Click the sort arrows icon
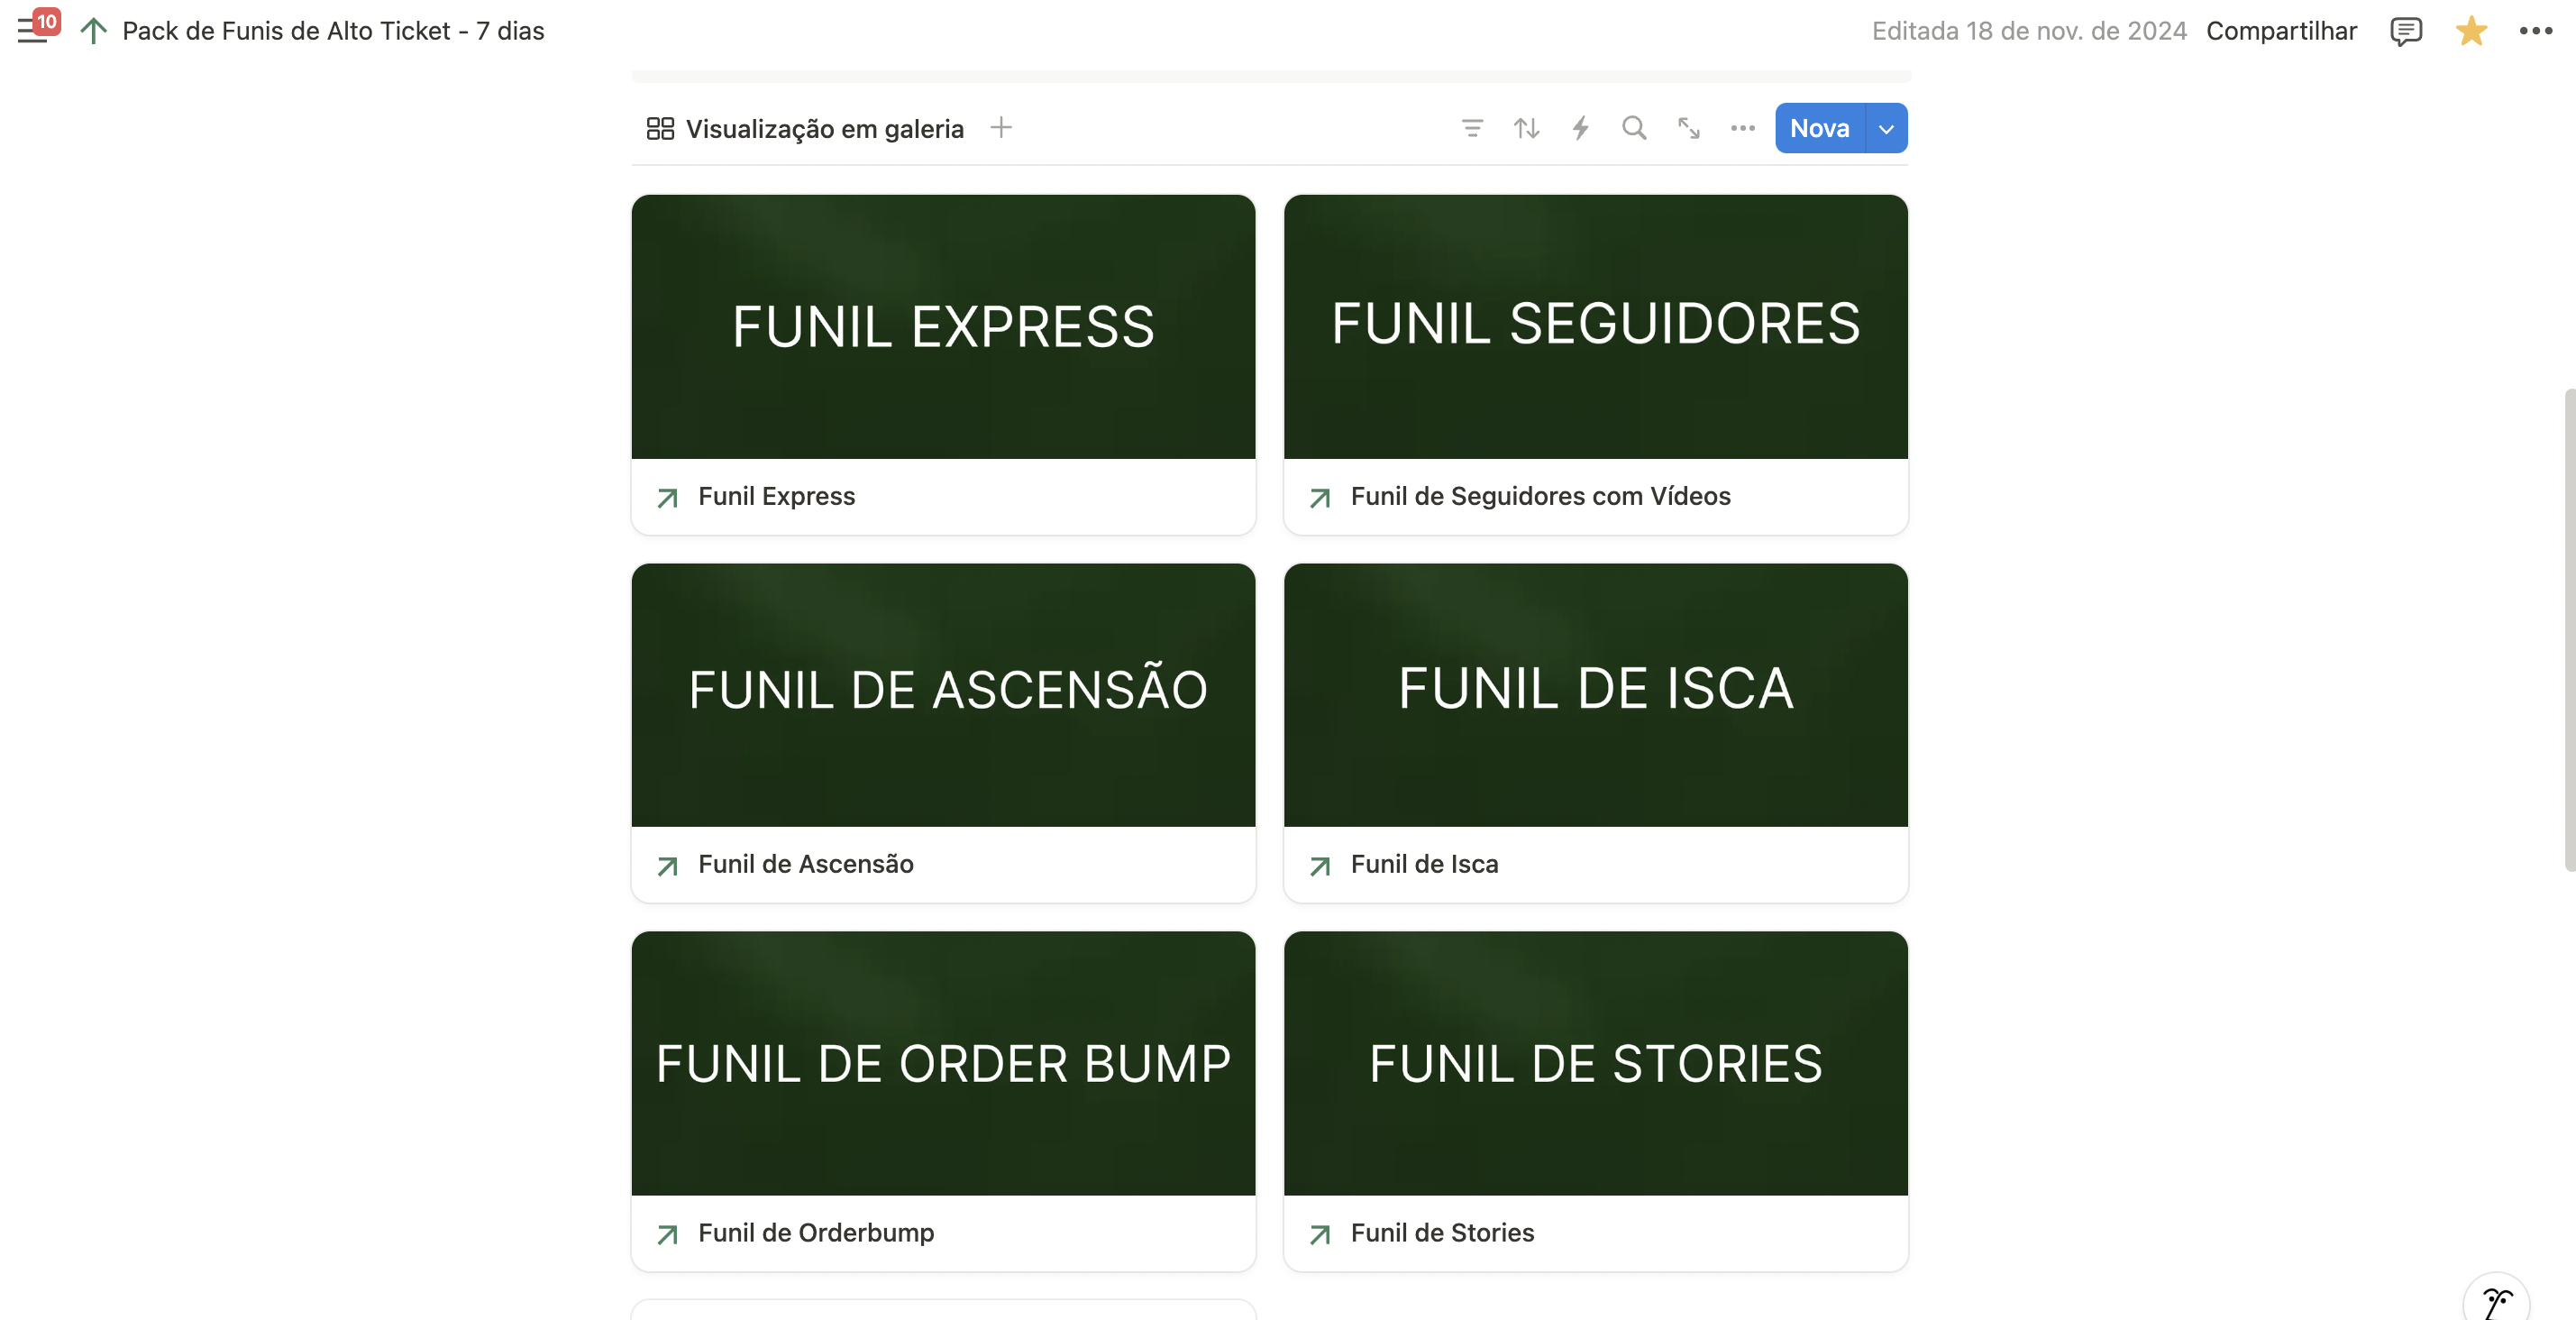Image resolution: width=2576 pixels, height=1320 pixels. coord(1526,128)
